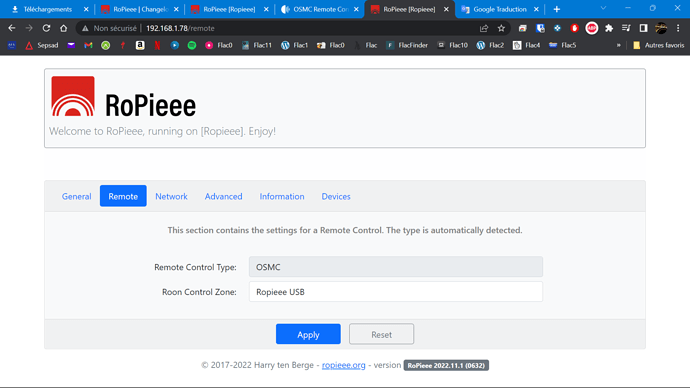The height and width of the screenshot is (388, 690).
Task: Open the Flac5 bookmark
Action: click(562, 45)
